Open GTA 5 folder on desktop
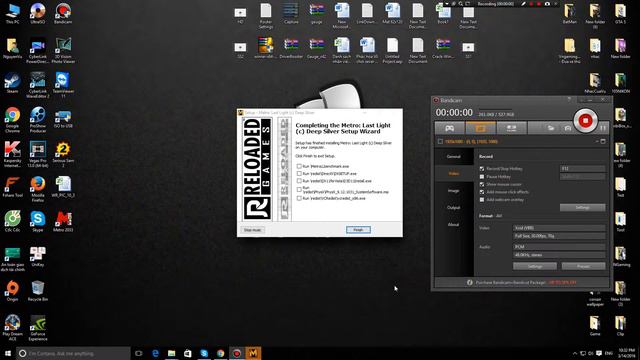The image size is (640, 360). 620,13
